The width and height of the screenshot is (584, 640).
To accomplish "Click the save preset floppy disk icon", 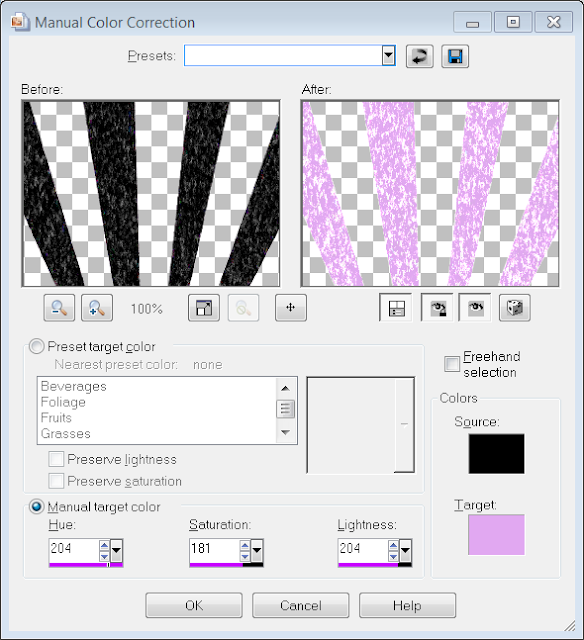I will pos(455,56).
